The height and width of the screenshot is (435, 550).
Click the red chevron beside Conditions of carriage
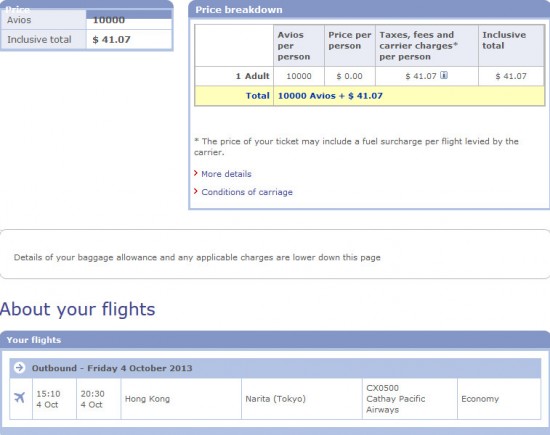[196, 191]
